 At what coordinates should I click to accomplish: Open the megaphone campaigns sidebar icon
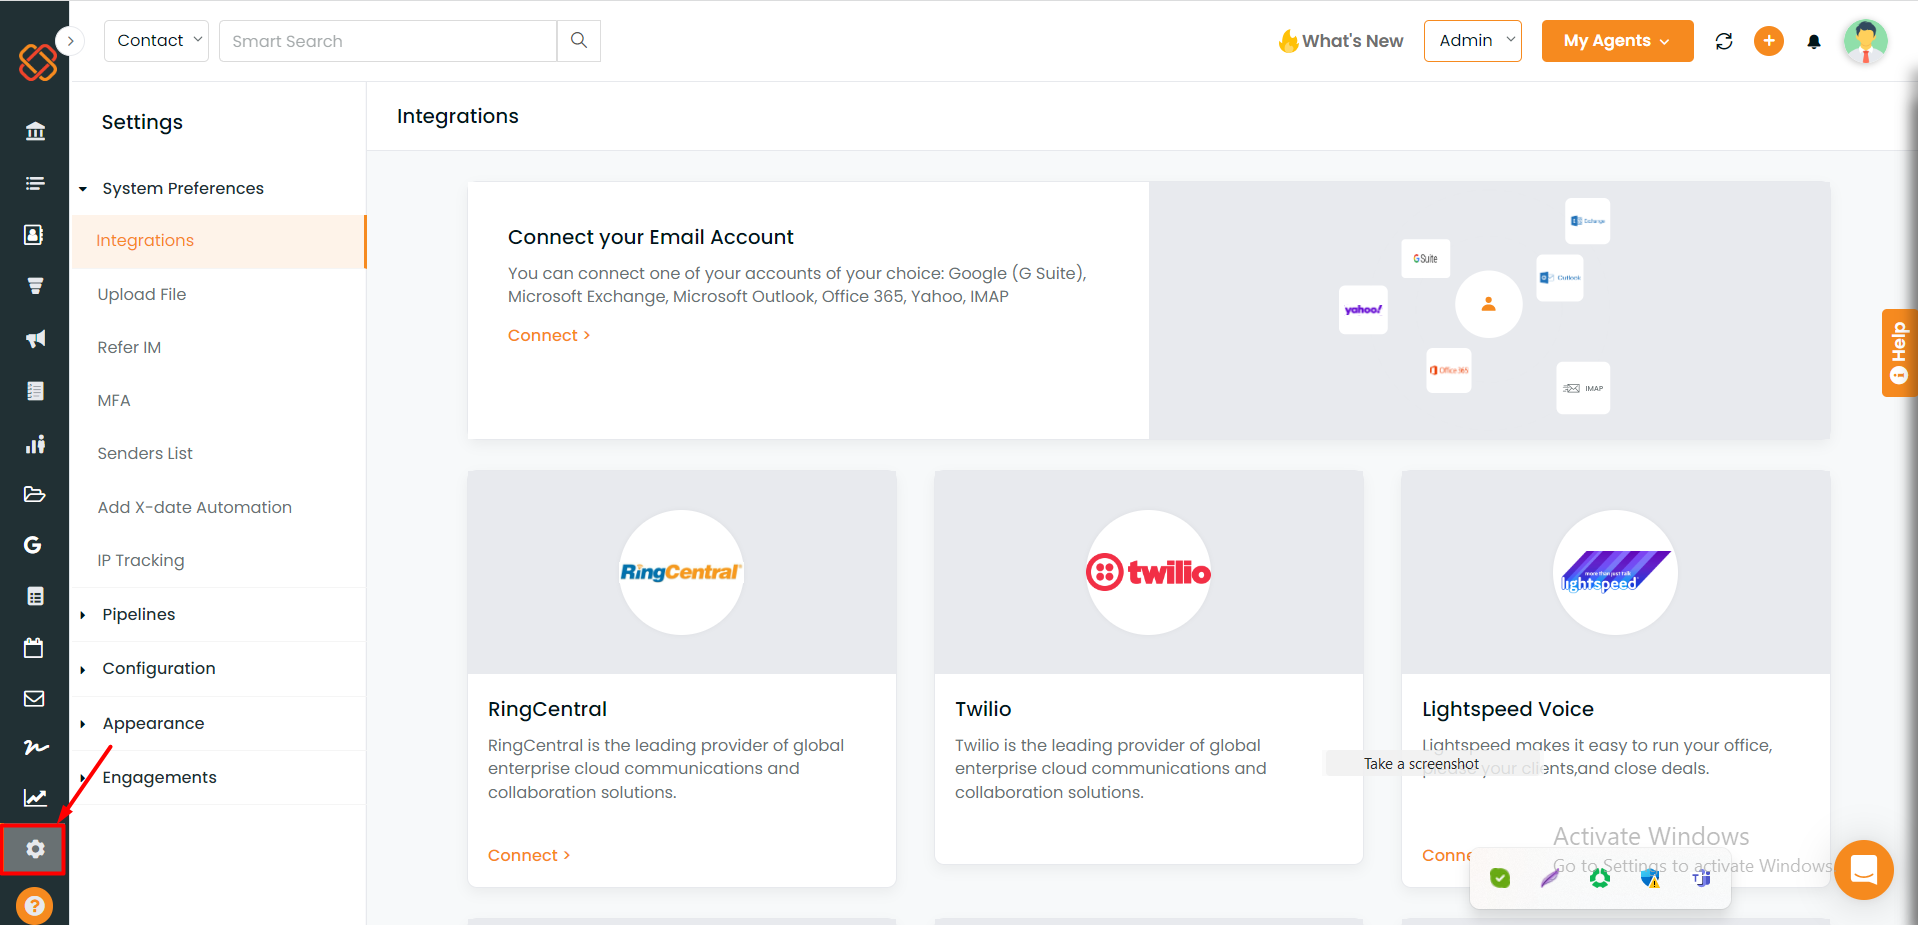[35, 339]
